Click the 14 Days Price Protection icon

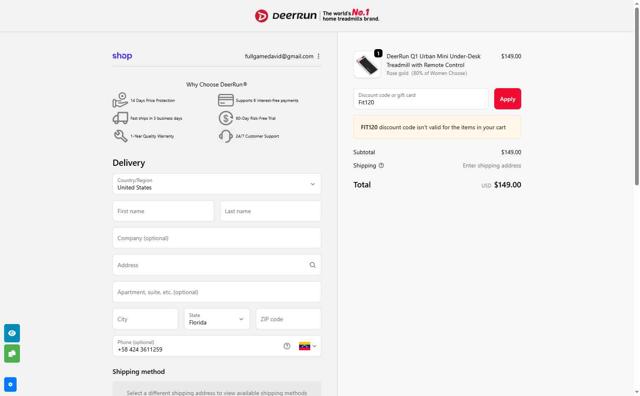[x=120, y=100]
